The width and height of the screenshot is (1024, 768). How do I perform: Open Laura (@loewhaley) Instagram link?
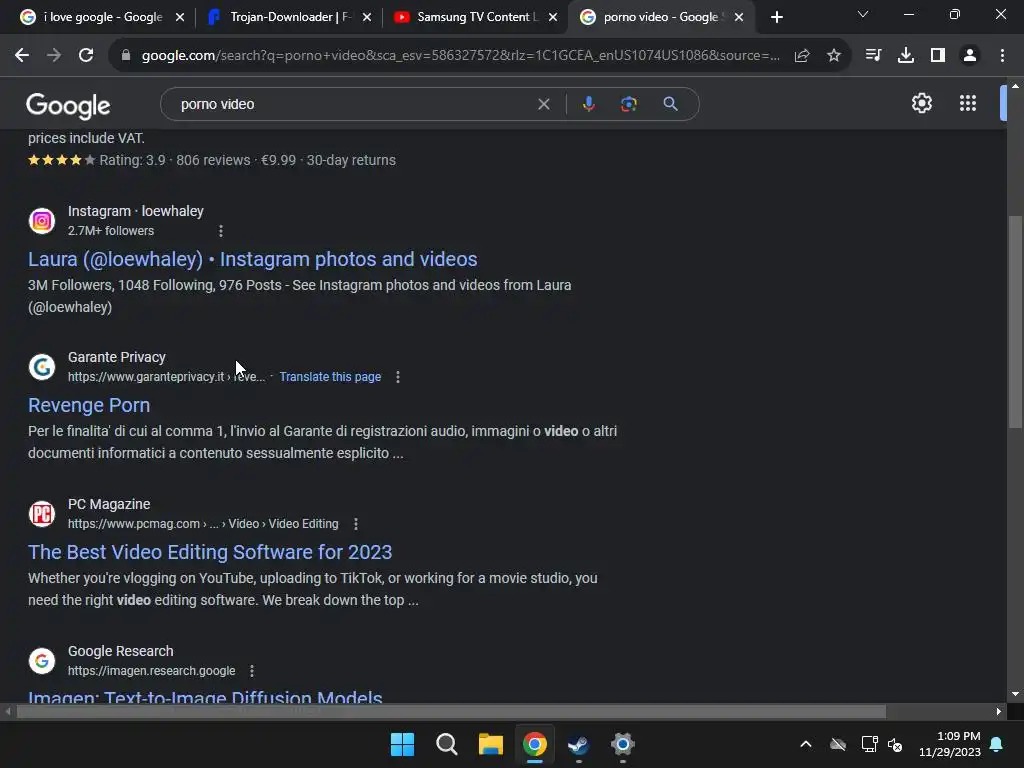pos(253,259)
